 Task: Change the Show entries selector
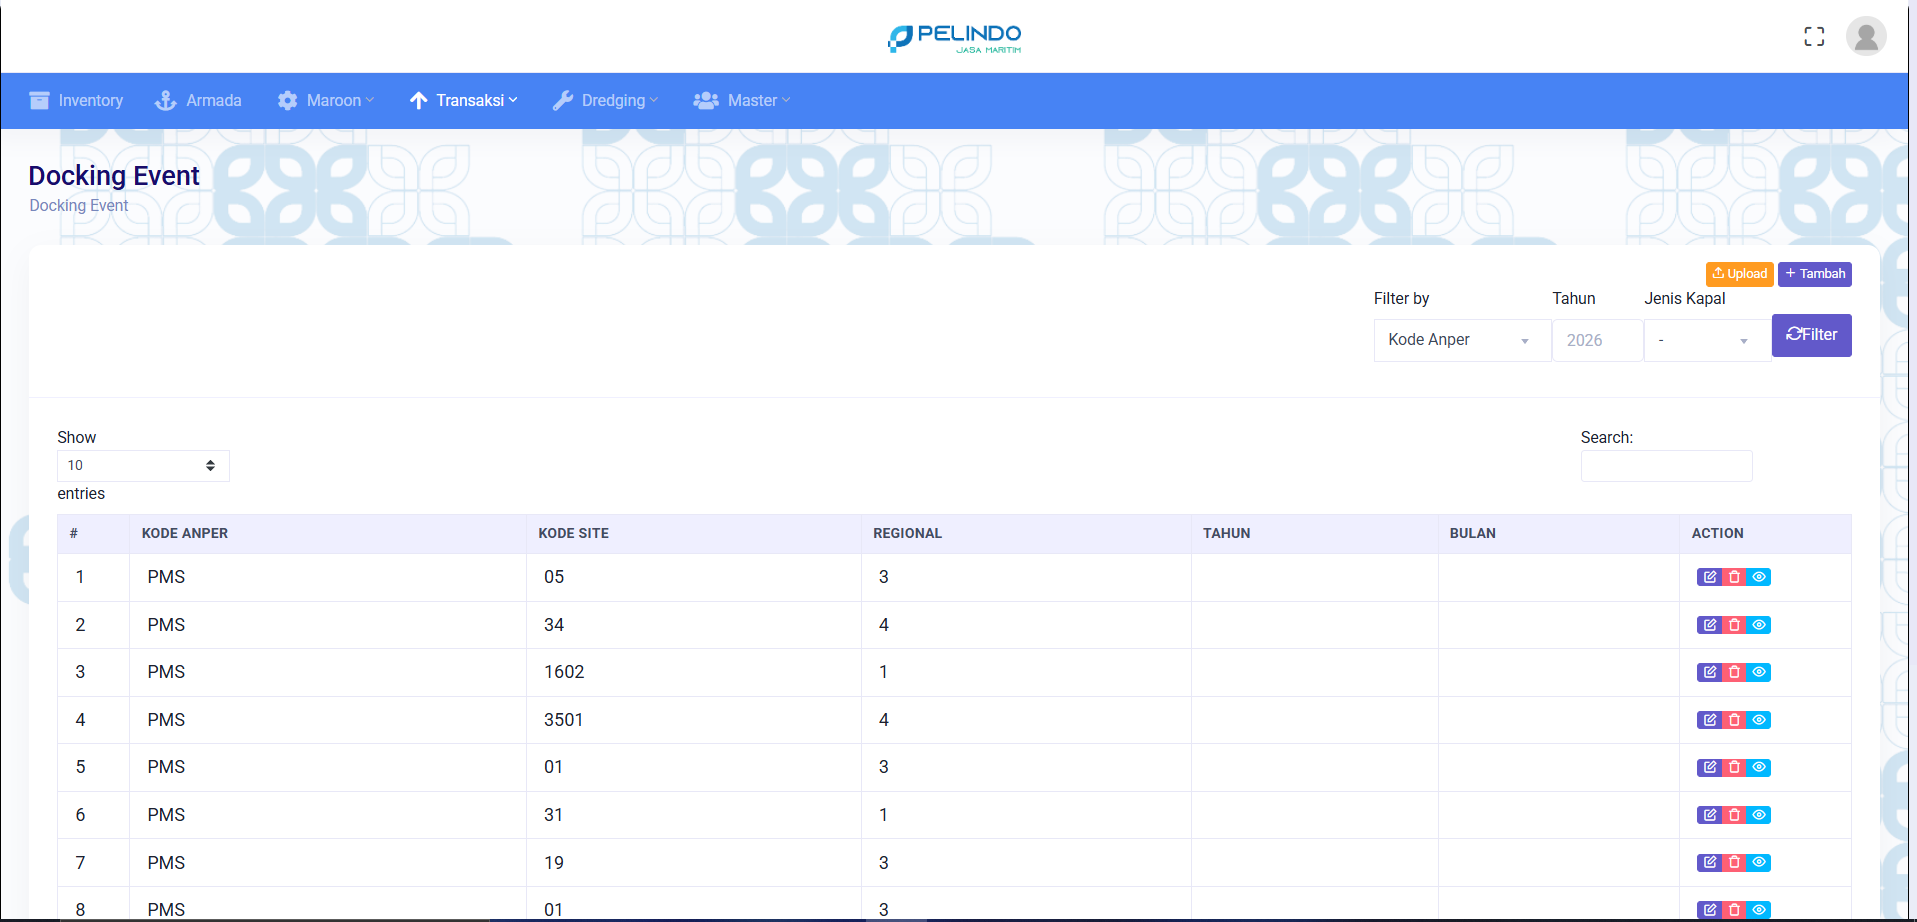tap(143, 465)
